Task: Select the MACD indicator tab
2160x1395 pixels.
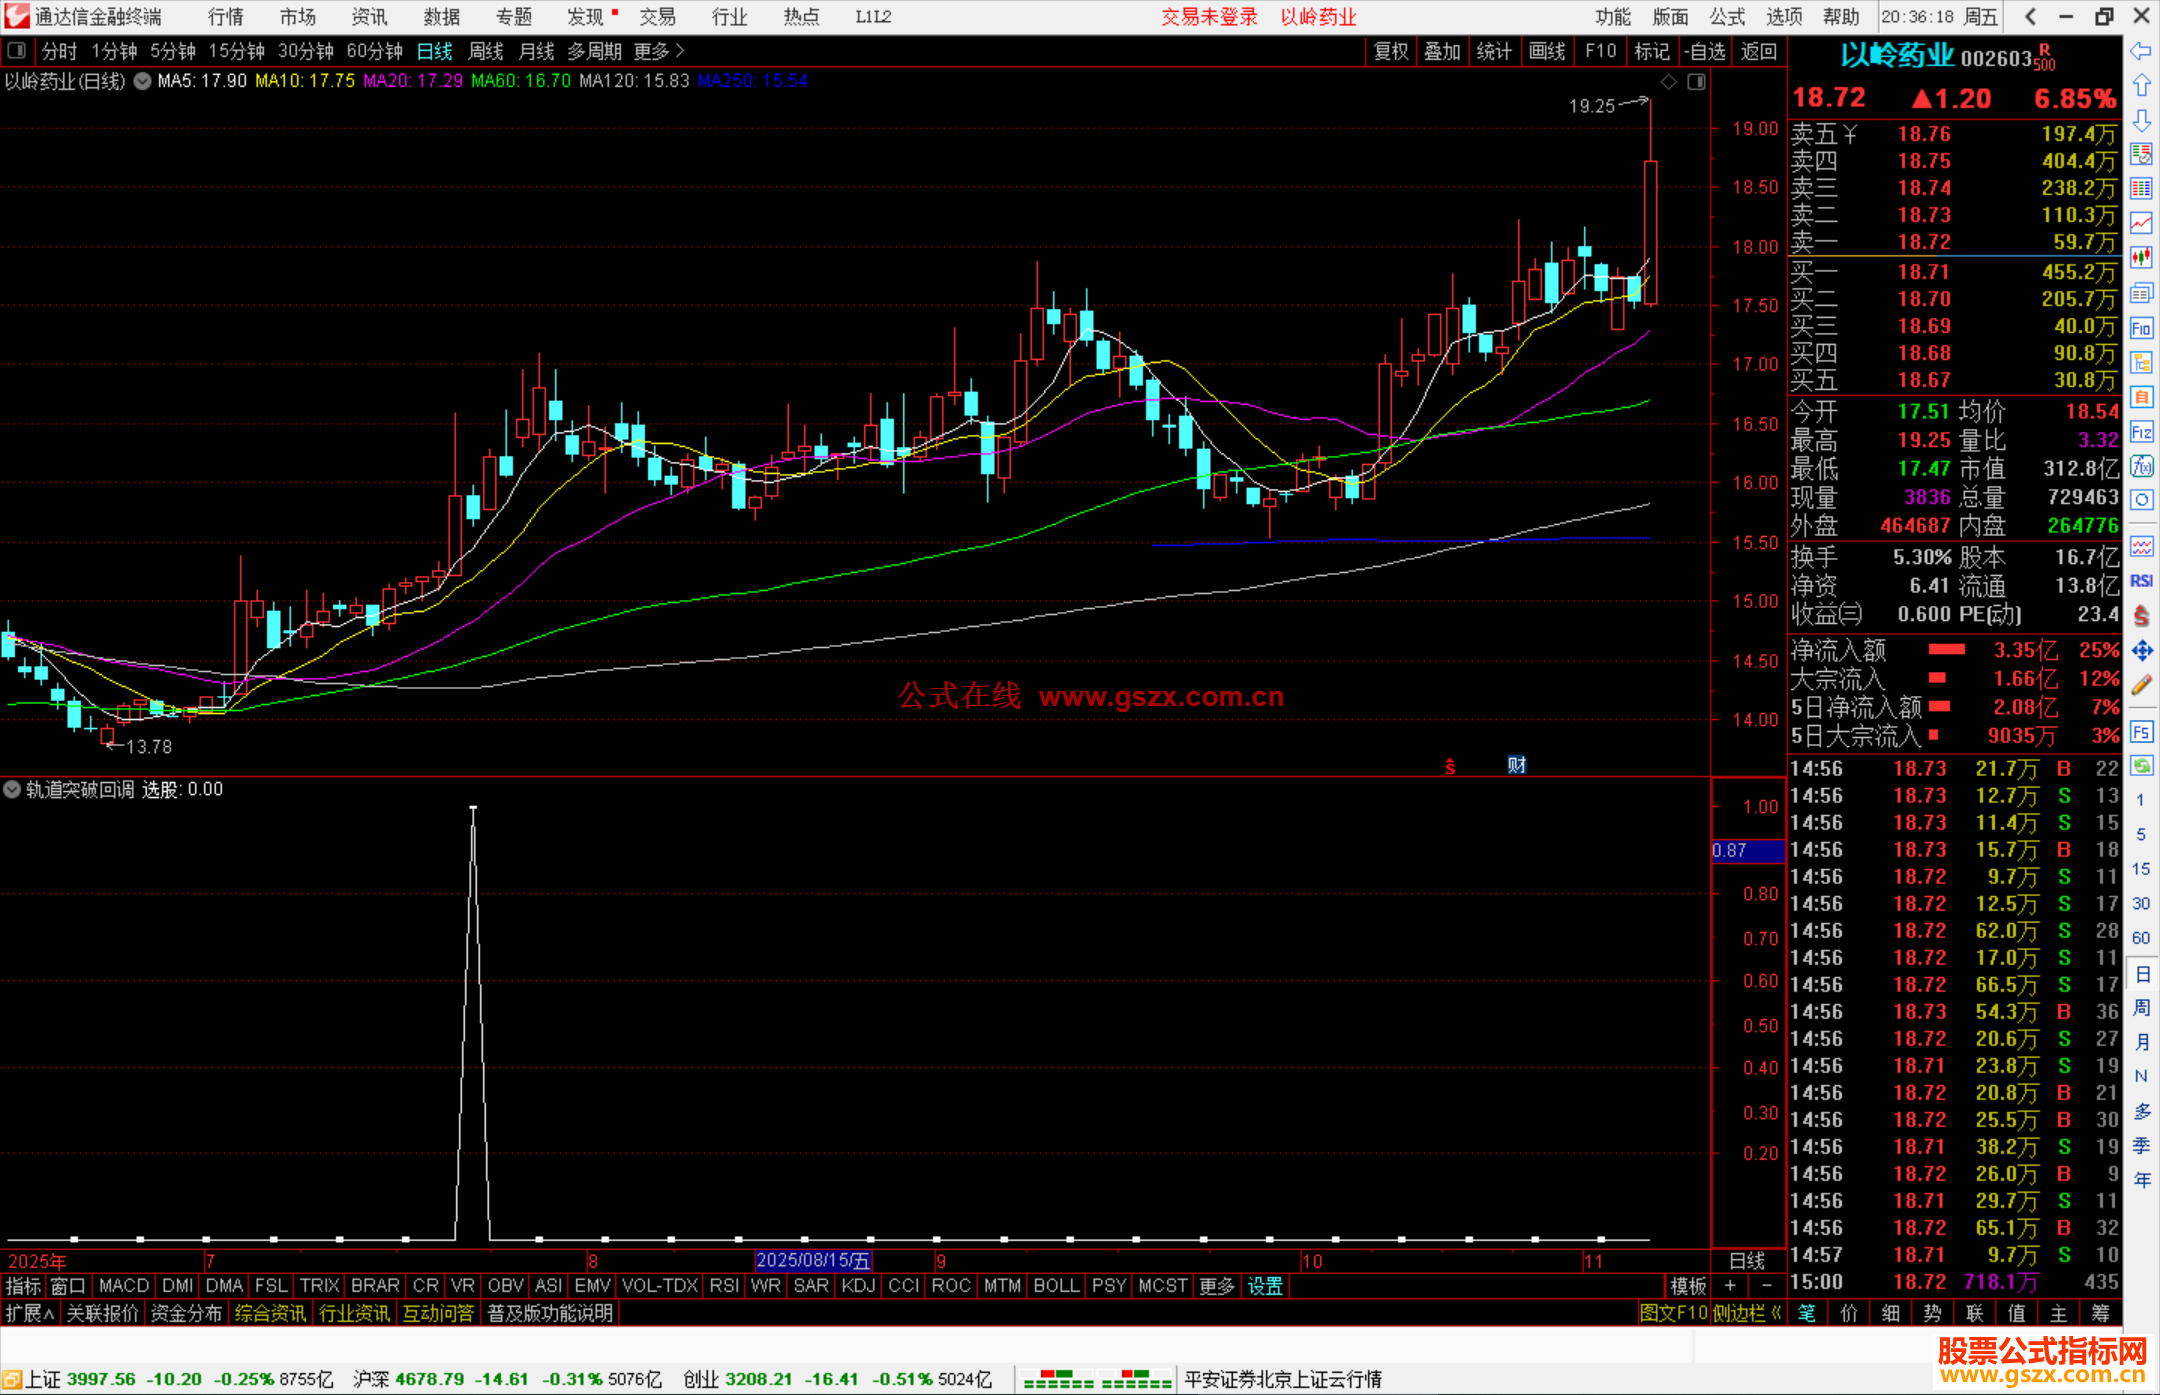Action: (124, 1286)
